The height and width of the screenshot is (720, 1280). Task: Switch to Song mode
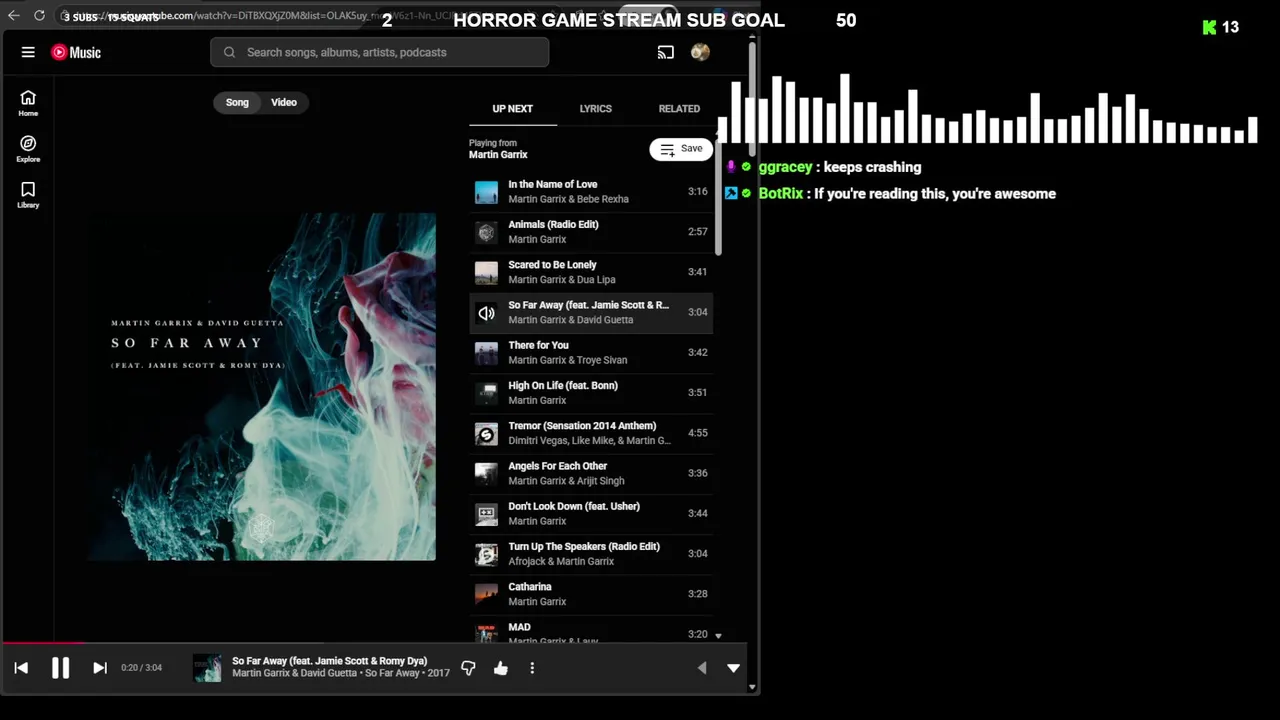237,102
